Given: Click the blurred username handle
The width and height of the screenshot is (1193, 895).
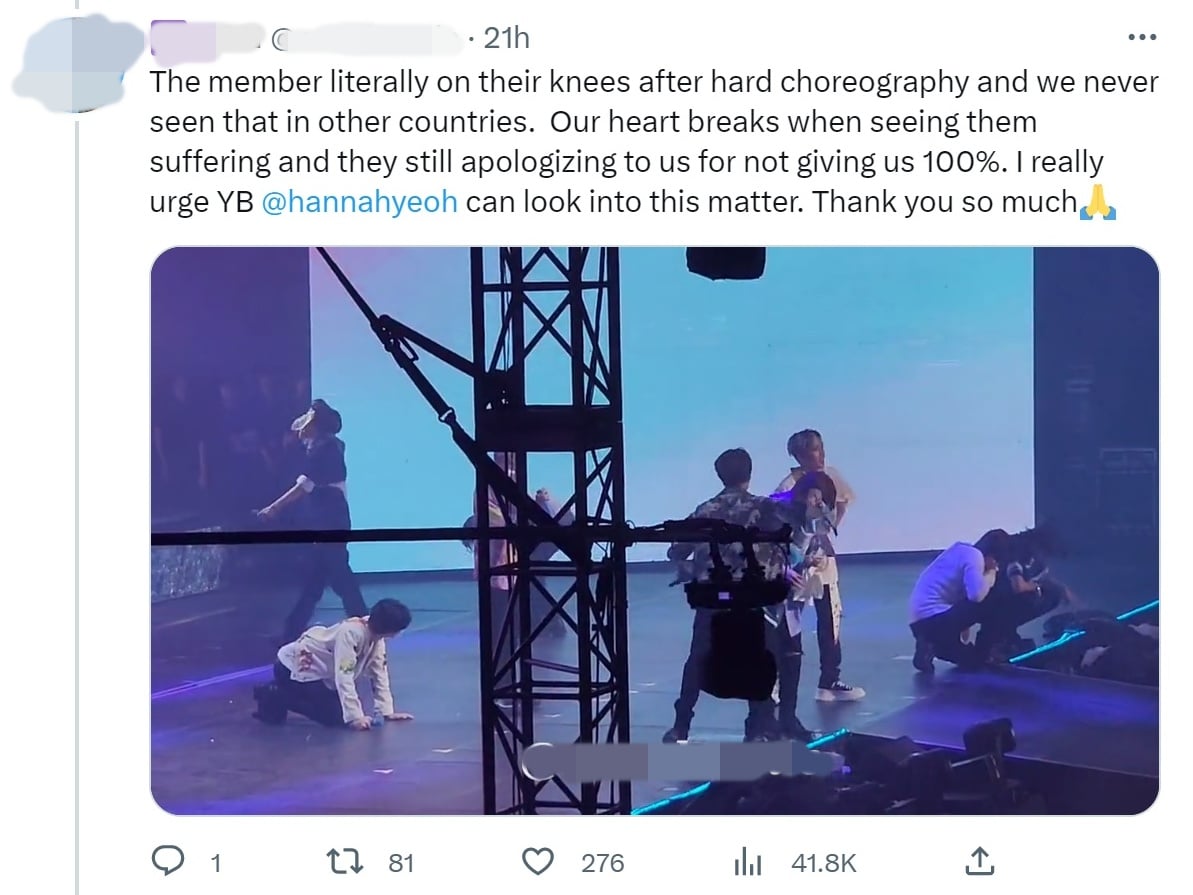Looking at the screenshot, I should click(370, 39).
